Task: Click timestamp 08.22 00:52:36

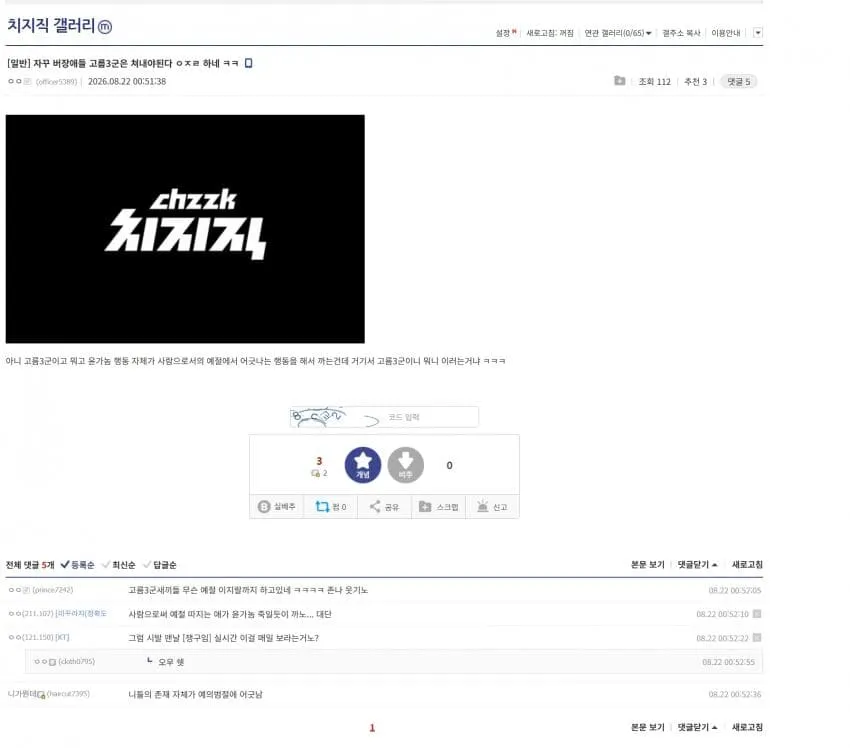Action: tap(735, 694)
